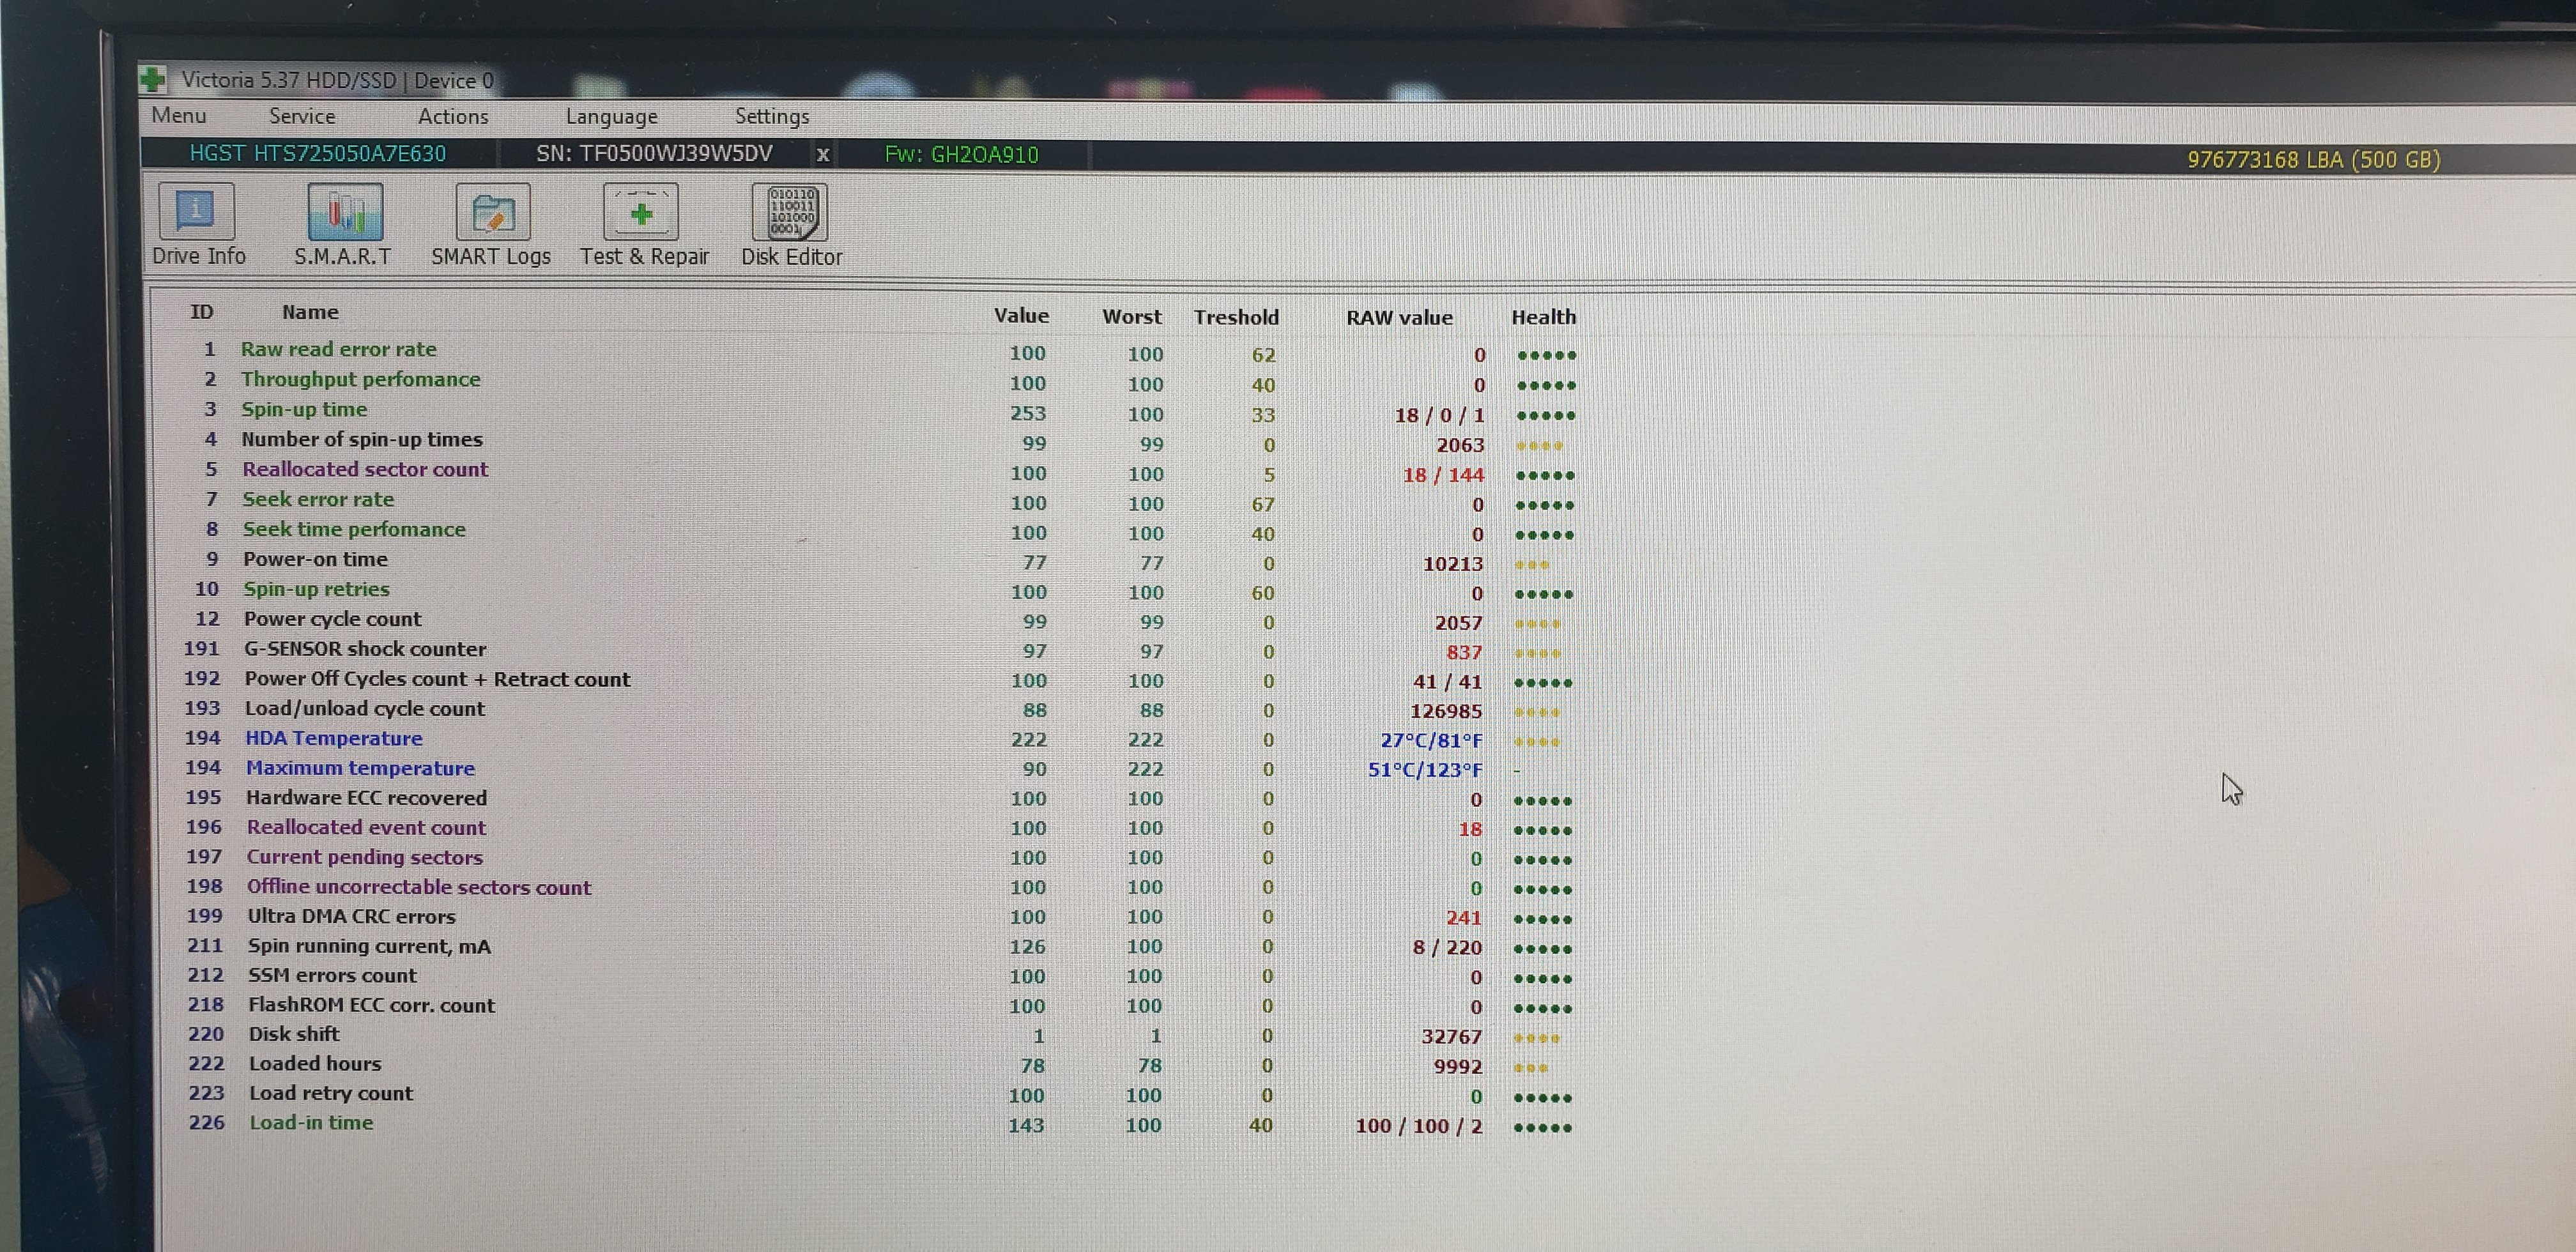Image resolution: width=2576 pixels, height=1252 pixels.
Task: Click the RAW value column header
Action: click(x=1399, y=317)
